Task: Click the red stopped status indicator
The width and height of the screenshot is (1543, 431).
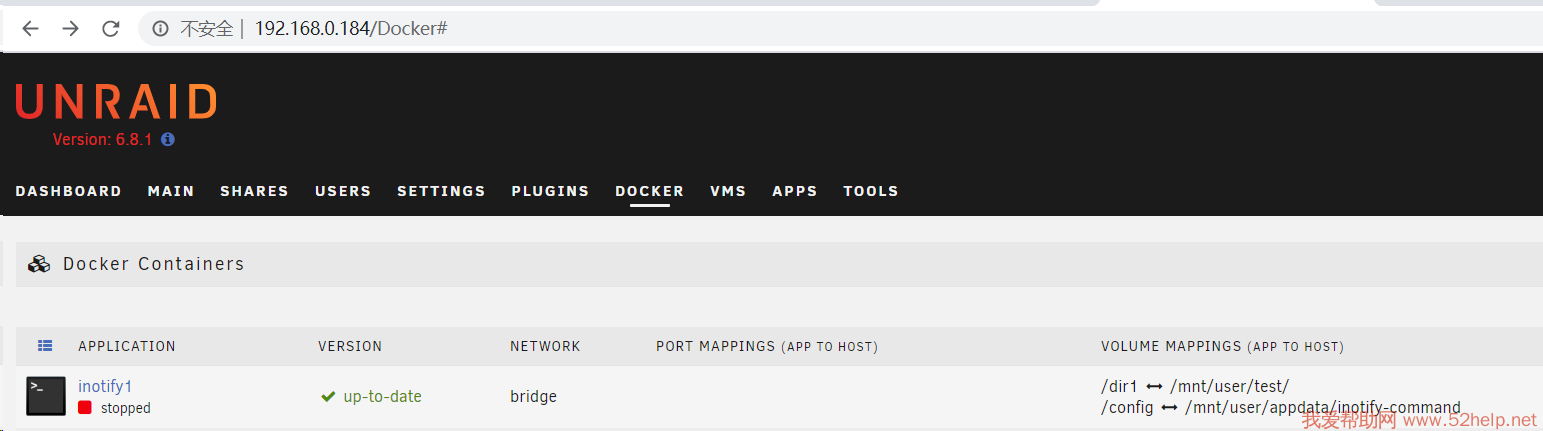Action: tap(85, 408)
